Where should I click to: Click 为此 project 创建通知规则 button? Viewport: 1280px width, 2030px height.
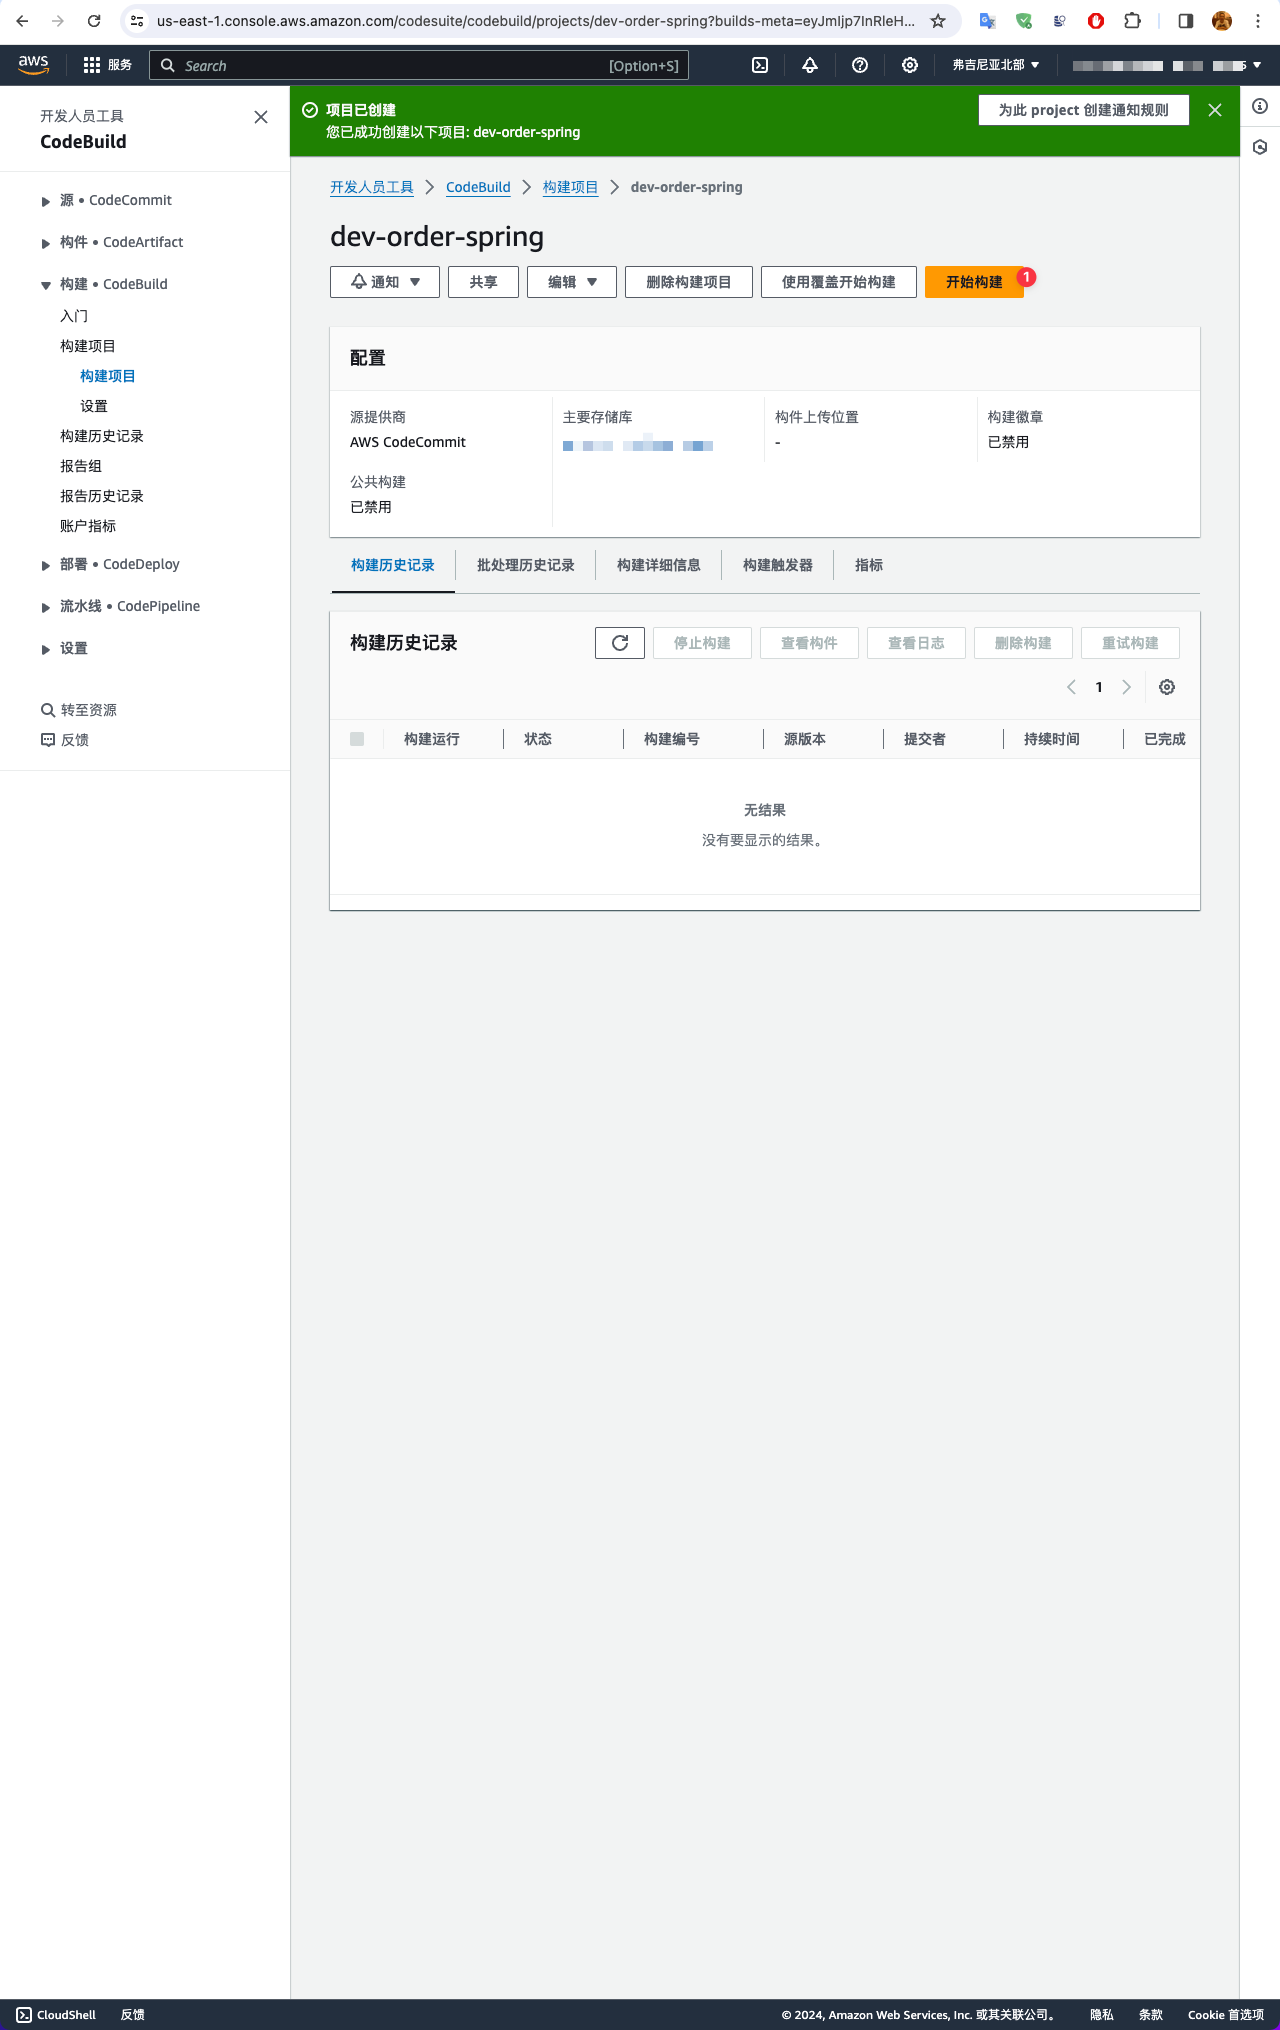1084,110
